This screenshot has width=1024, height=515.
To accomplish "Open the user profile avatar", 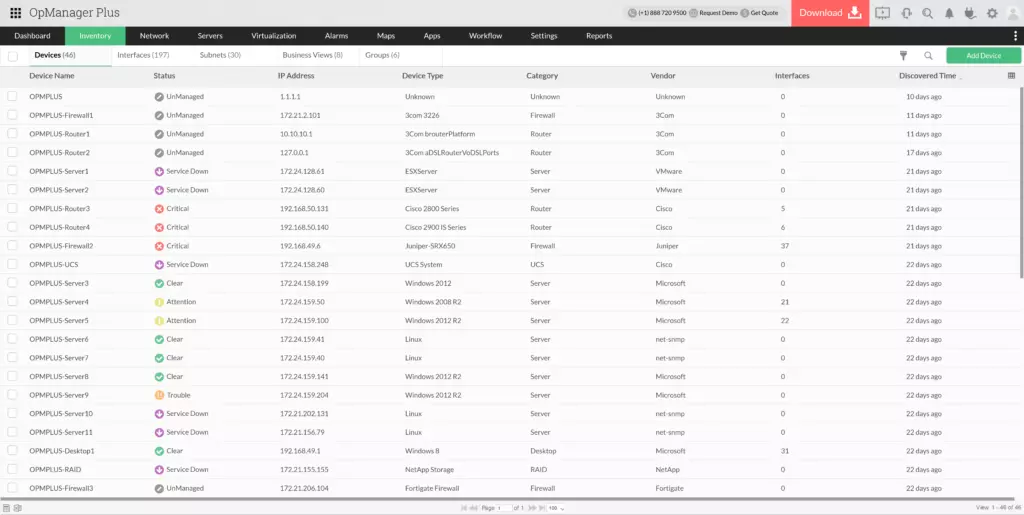I will (1013, 13).
